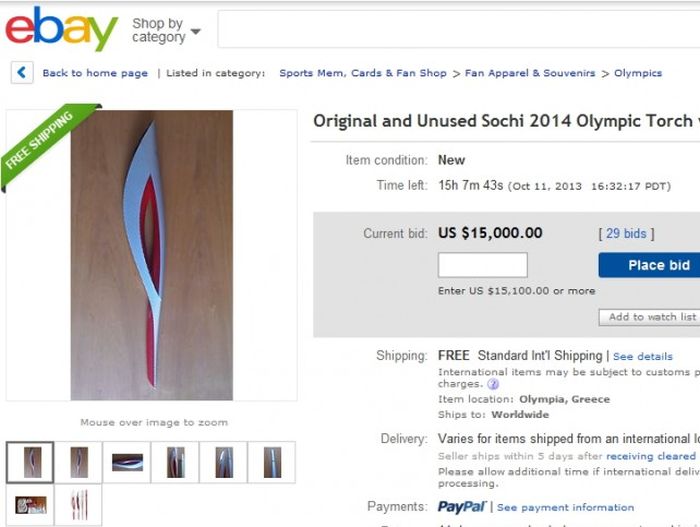Click Add to watch list button
The height and width of the screenshot is (527, 700).
point(652,317)
